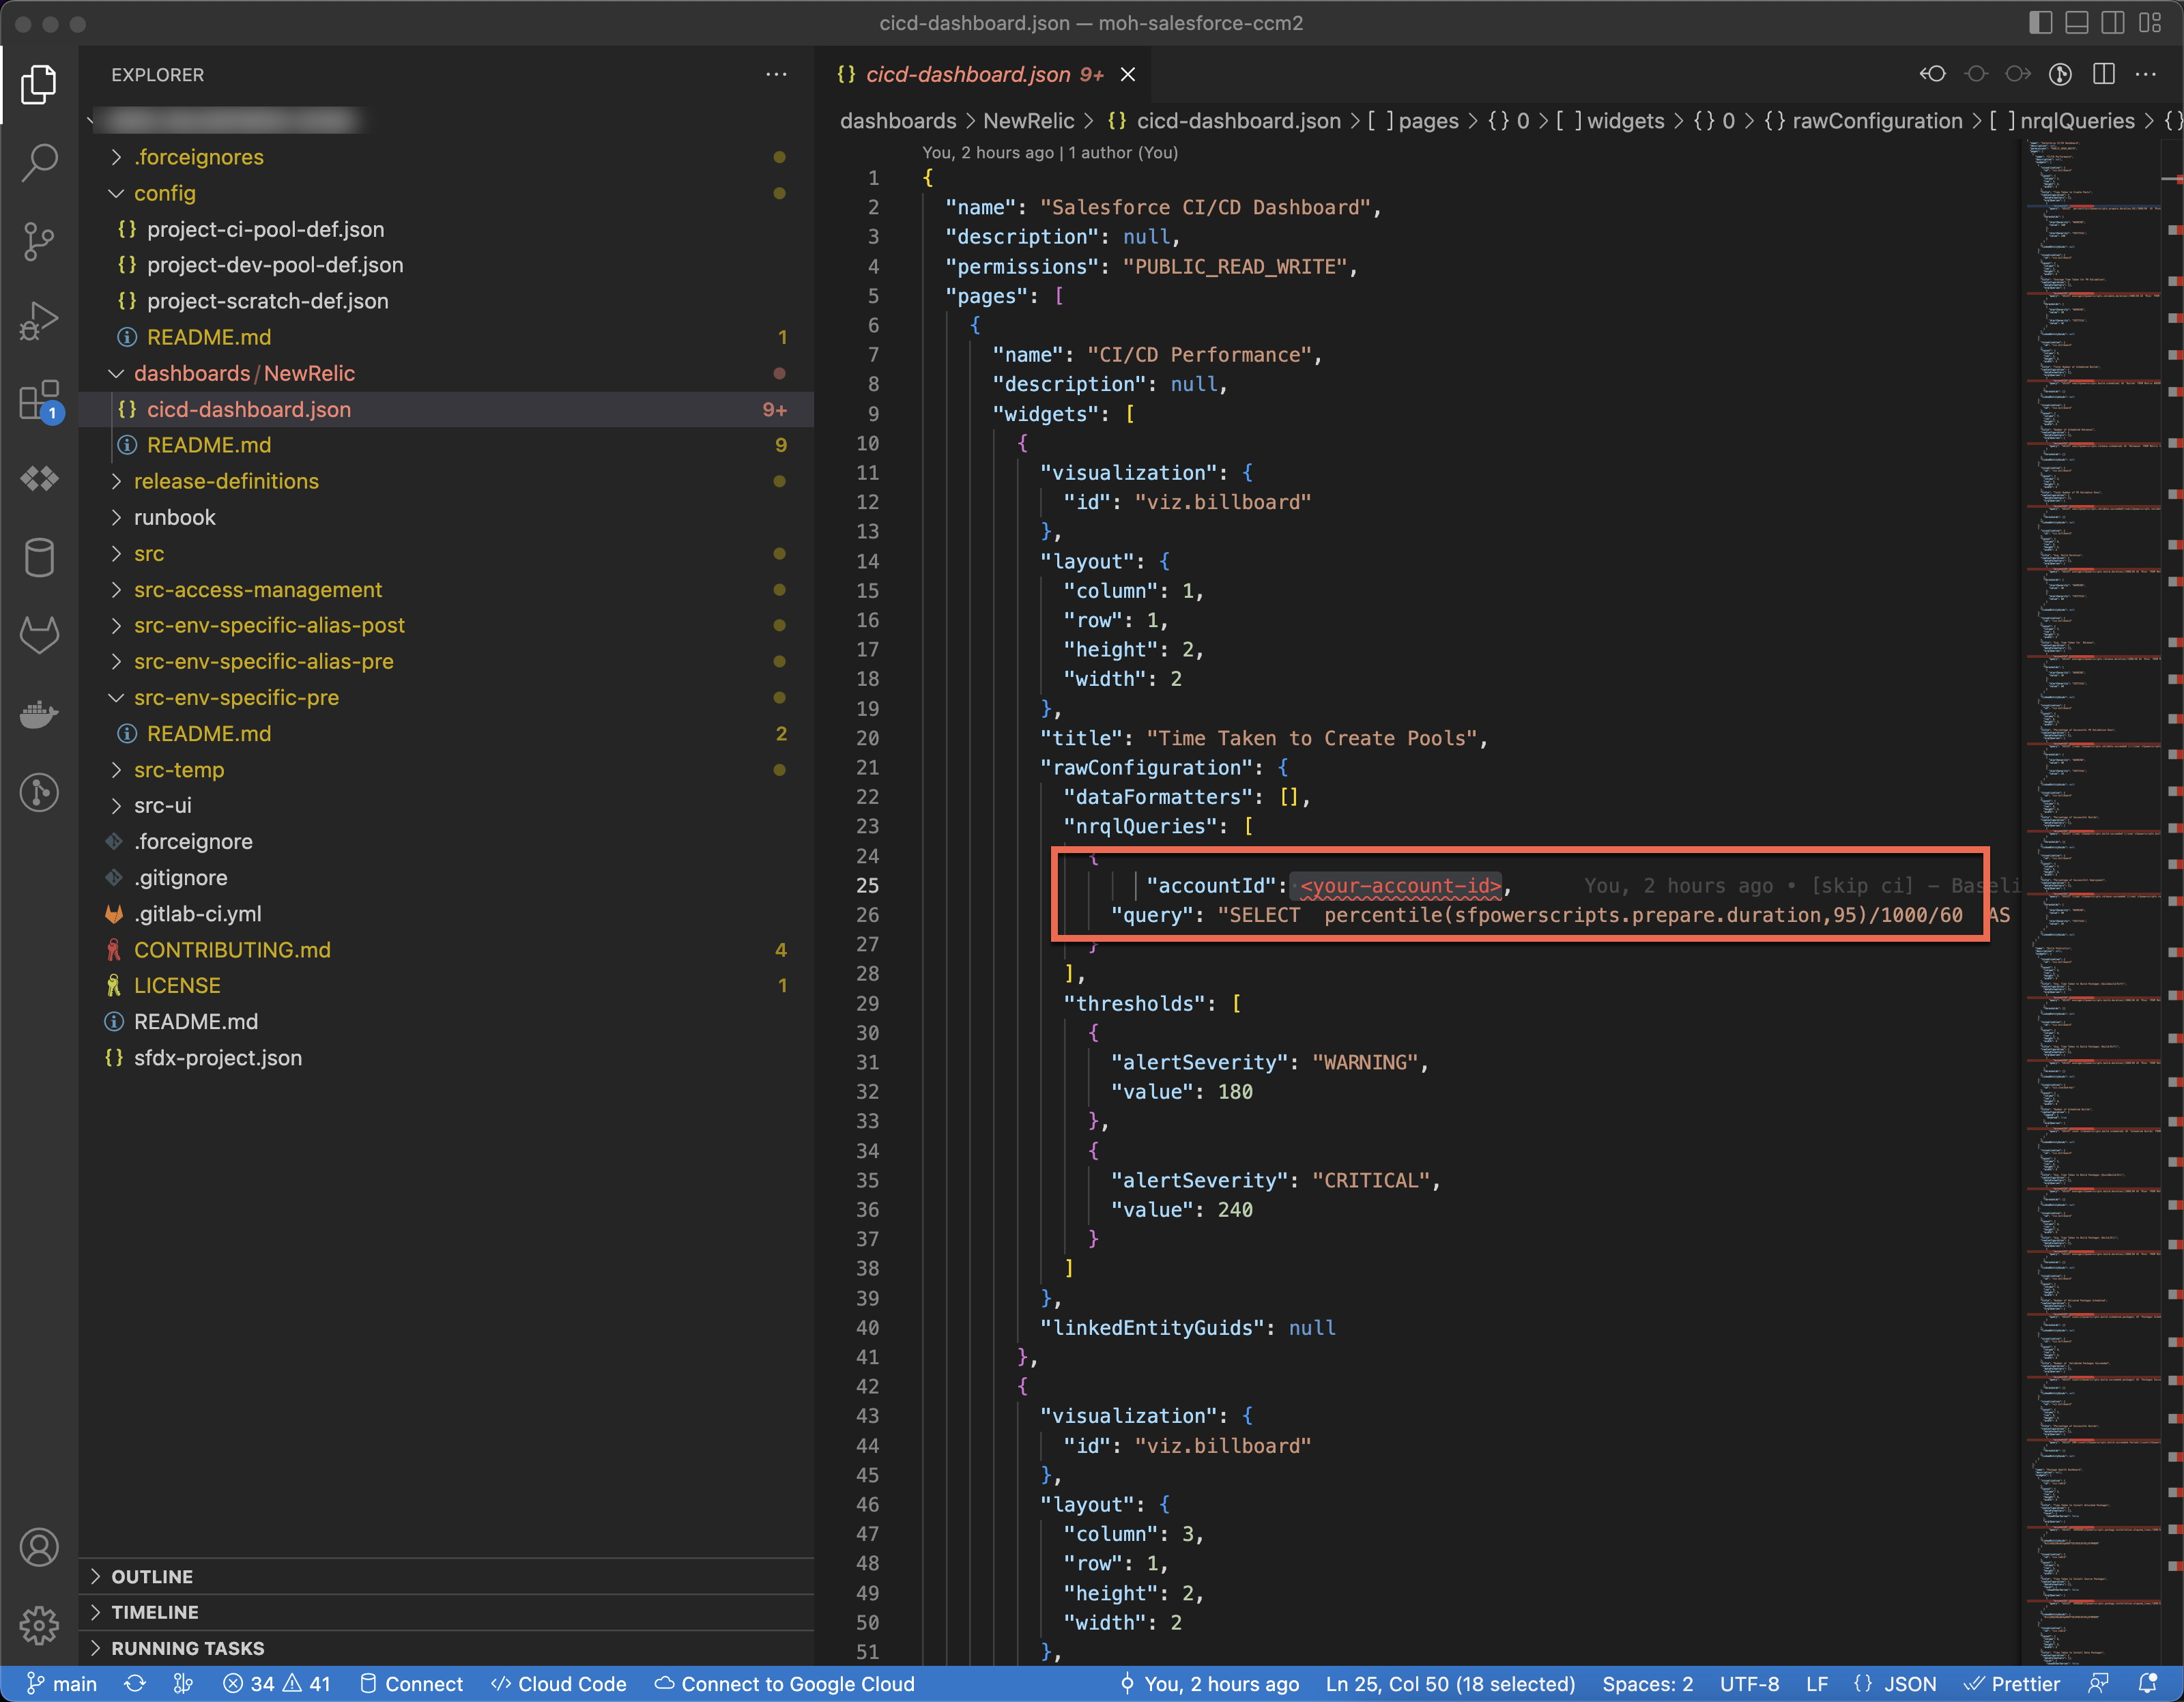
Task: Open the Search view icon
Action: pyautogui.click(x=39, y=162)
